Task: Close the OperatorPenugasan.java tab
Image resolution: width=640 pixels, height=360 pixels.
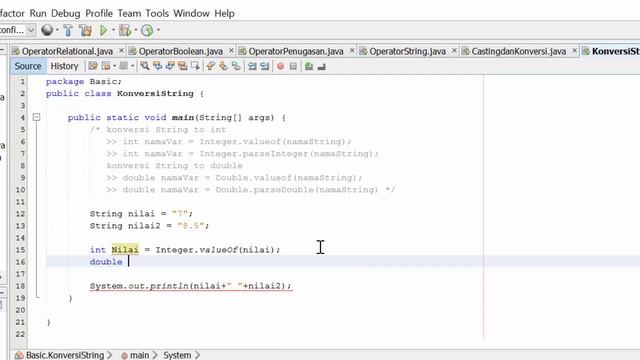Action: pos(352,51)
